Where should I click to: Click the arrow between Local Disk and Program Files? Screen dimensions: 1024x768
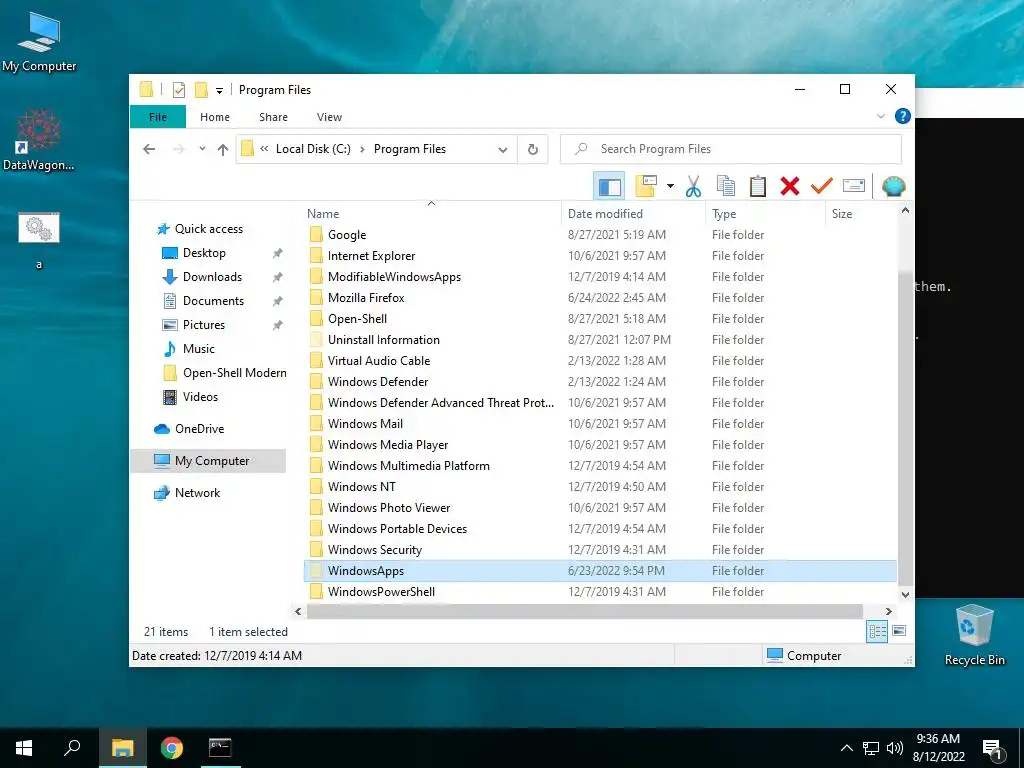pos(362,150)
